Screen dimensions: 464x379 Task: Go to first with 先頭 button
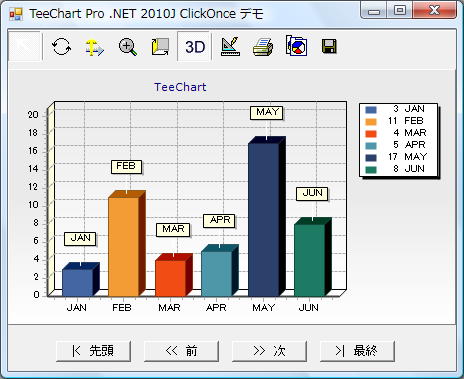point(93,351)
